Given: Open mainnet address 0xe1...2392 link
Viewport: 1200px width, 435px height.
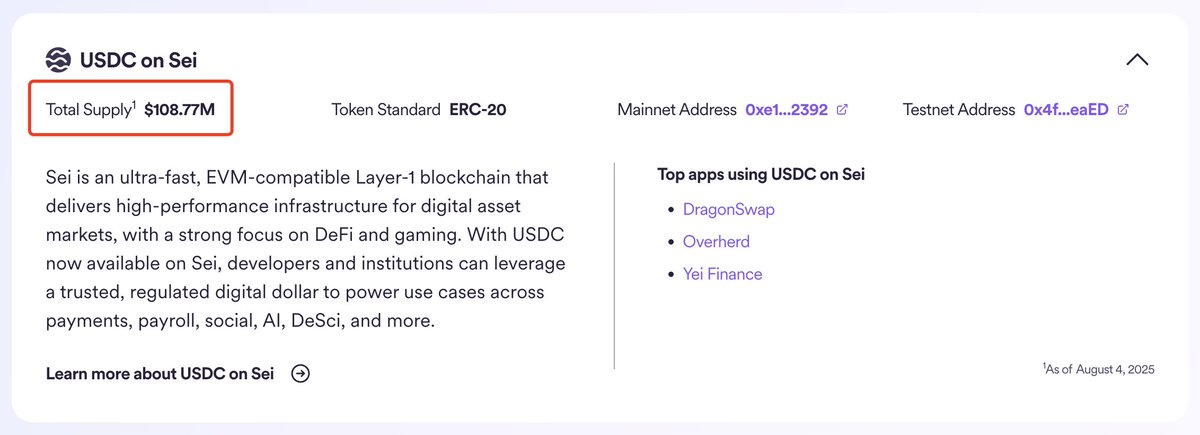Looking at the screenshot, I should pos(786,110).
